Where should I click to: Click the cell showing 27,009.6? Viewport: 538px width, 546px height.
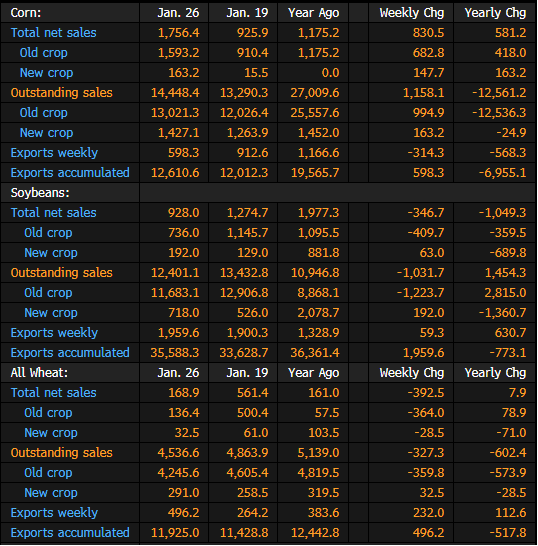(x=315, y=93)
